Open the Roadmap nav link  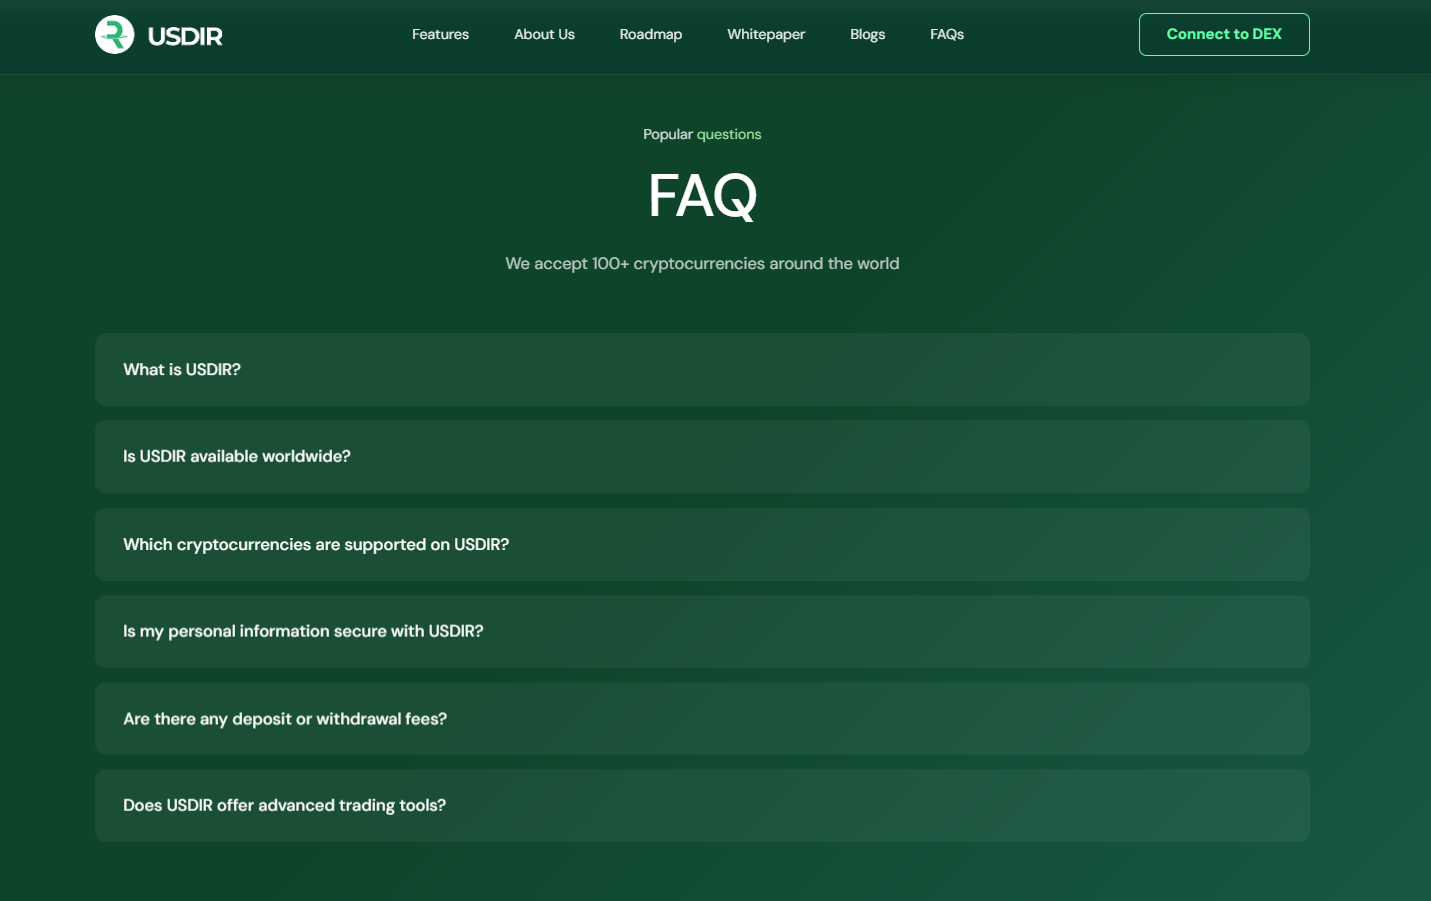click(650, 34)
